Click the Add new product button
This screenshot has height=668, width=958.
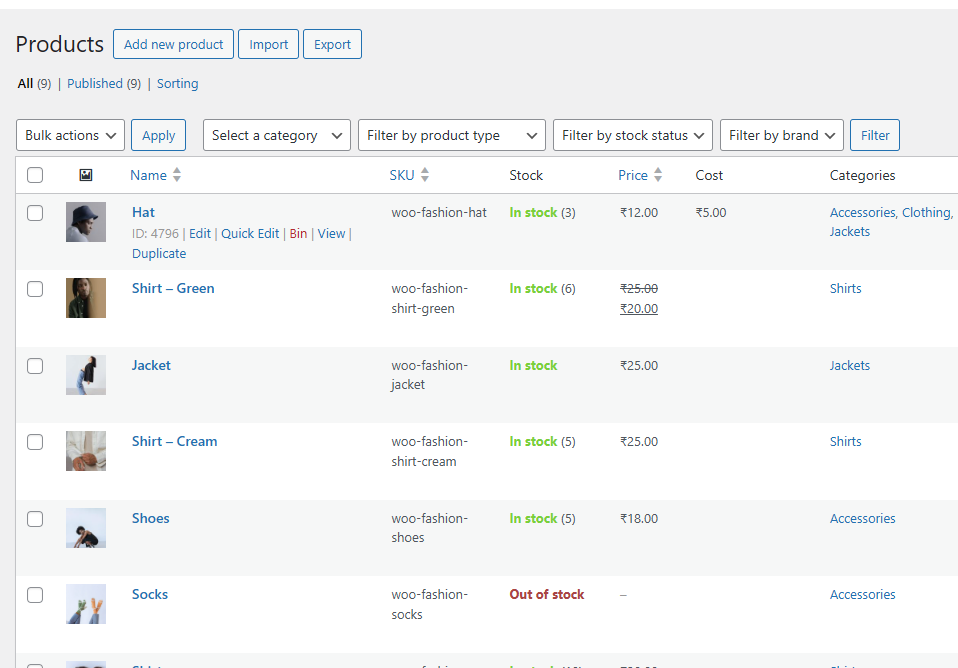pyautogui.click(x=173, y=44)
